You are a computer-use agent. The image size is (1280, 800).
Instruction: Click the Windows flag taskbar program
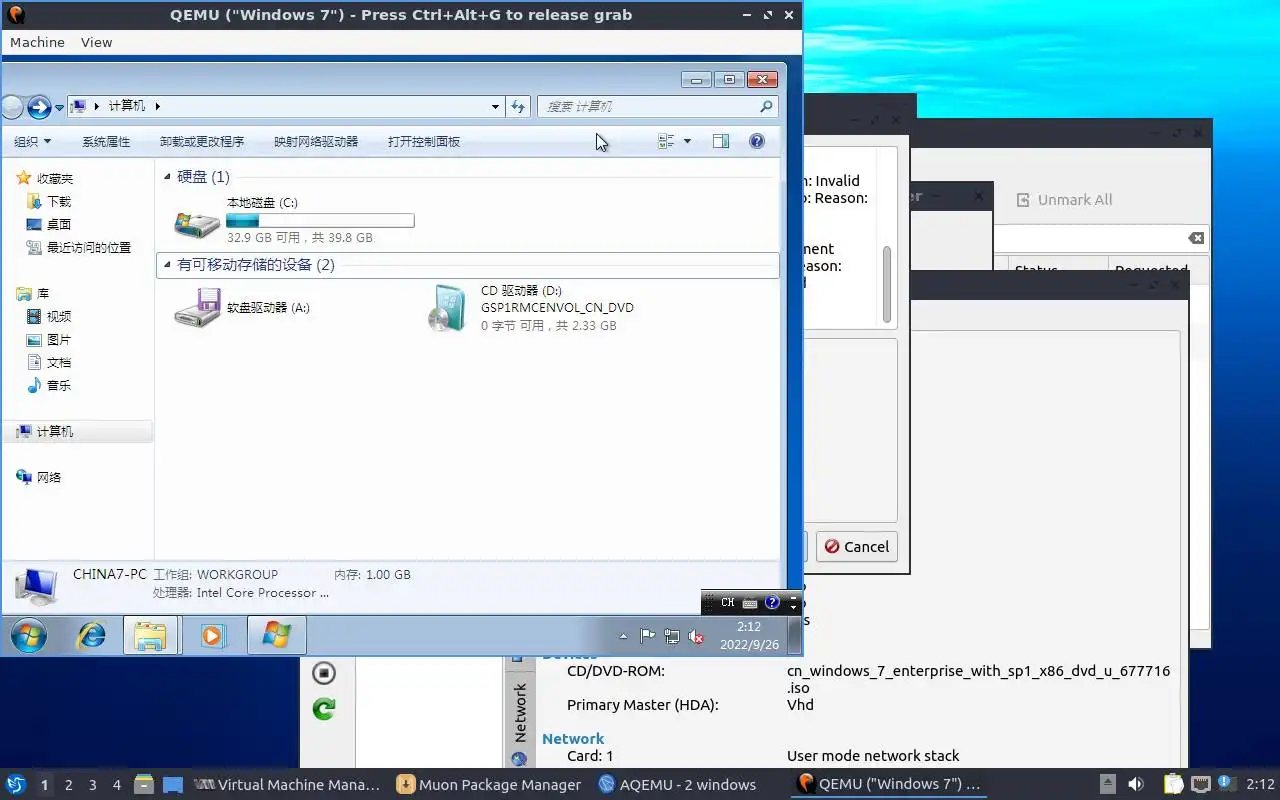276,635
